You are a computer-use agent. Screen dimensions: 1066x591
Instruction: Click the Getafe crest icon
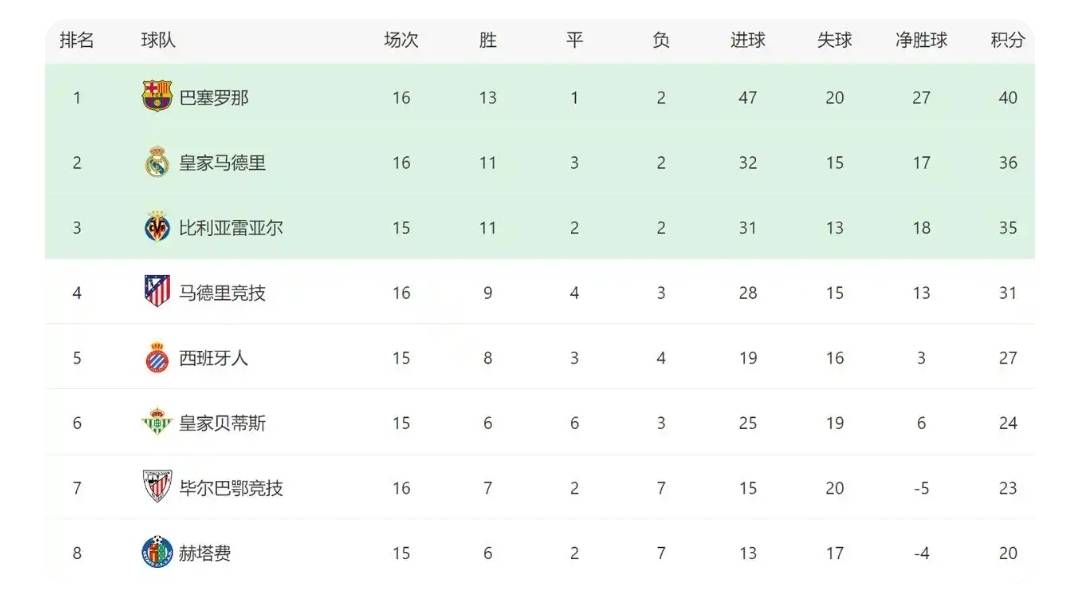point(157,553)
